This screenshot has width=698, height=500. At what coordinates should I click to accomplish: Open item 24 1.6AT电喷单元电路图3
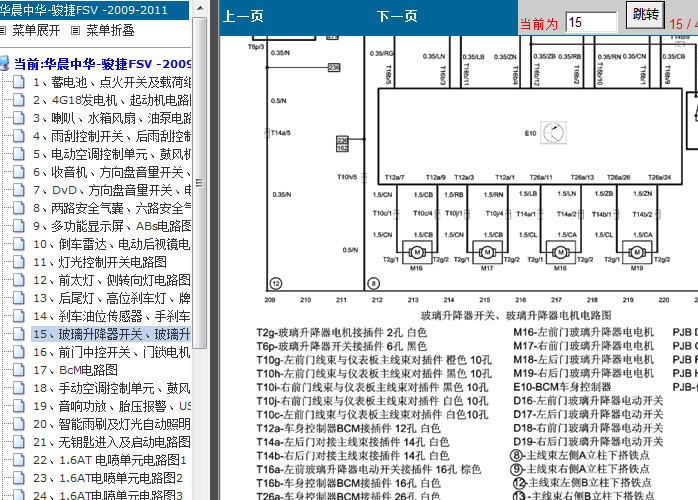[108, 495]
